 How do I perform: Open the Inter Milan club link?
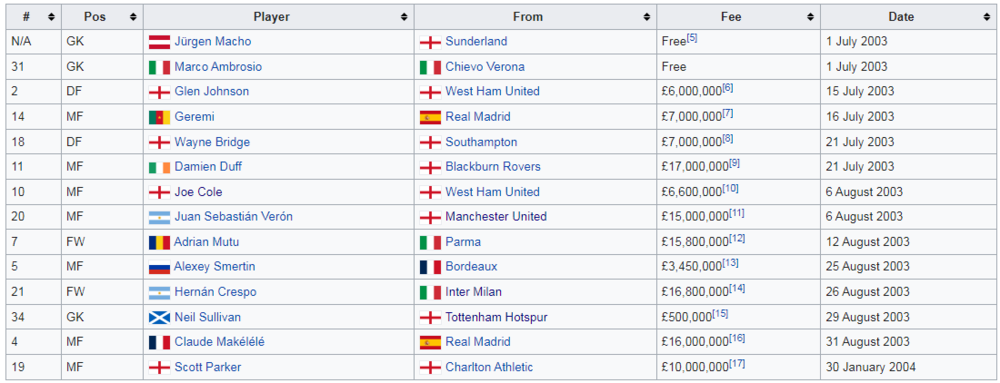pos(474,292)
